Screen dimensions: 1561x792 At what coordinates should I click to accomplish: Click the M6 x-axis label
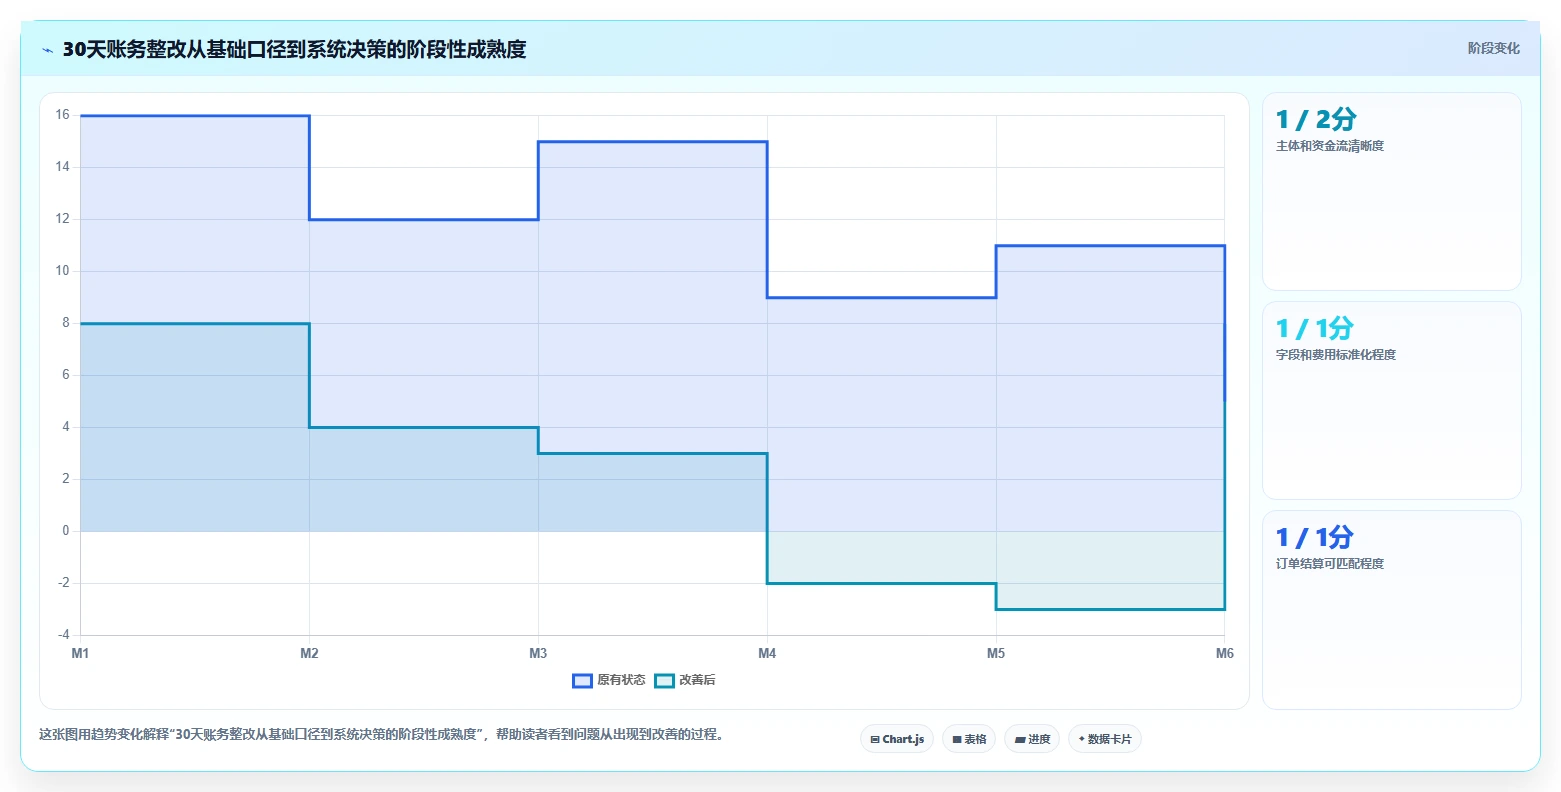coord(1225,654)
